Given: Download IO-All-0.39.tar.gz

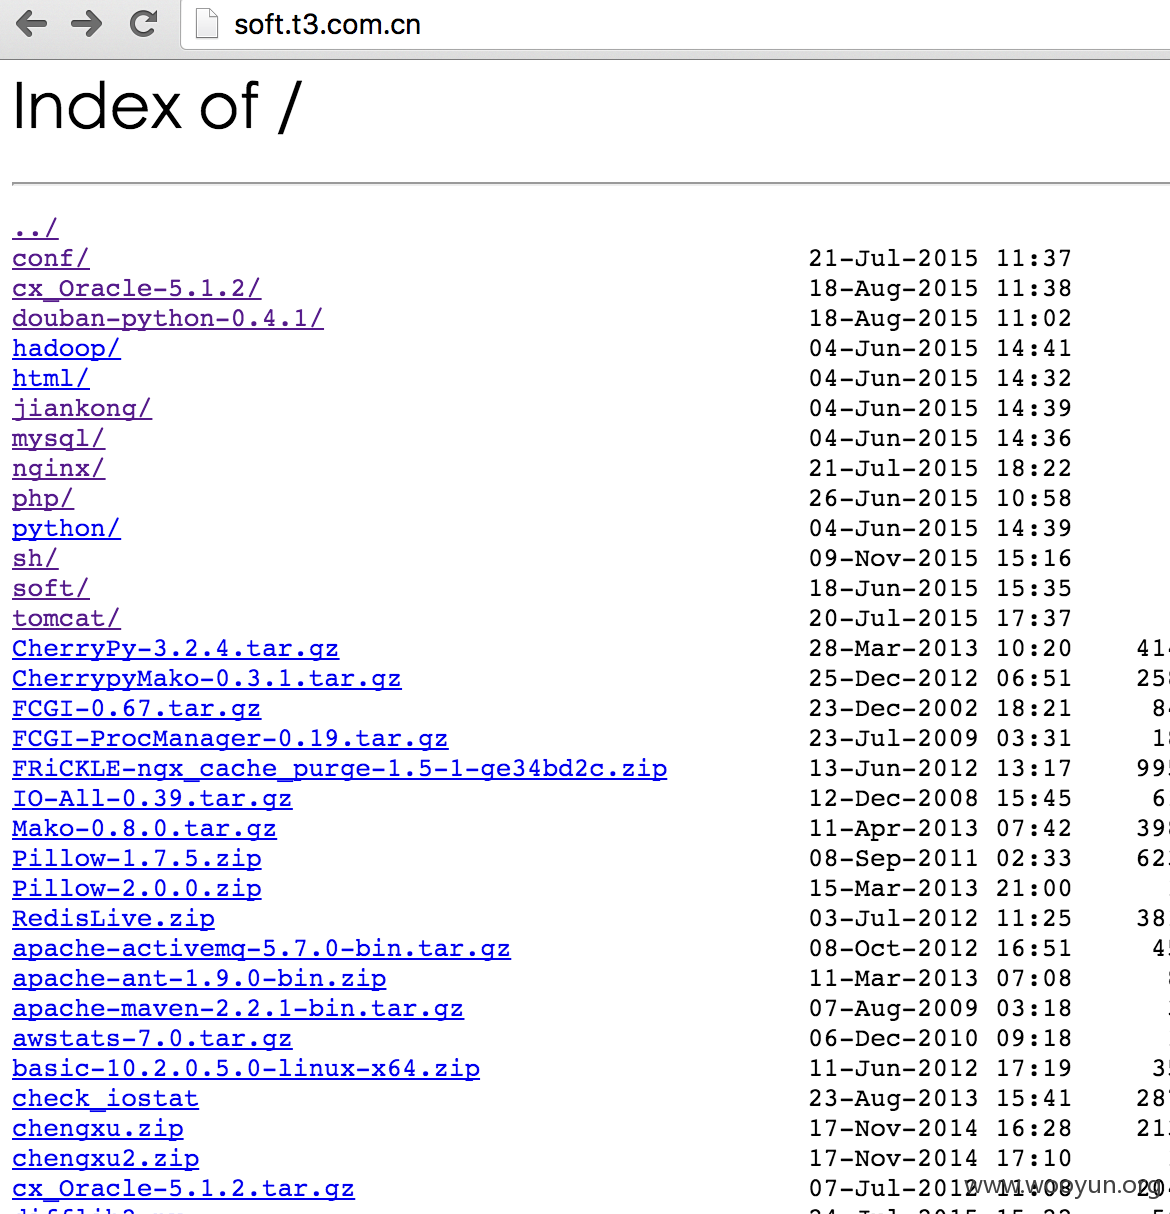Looking at the screenshot, I should (152, 798).
